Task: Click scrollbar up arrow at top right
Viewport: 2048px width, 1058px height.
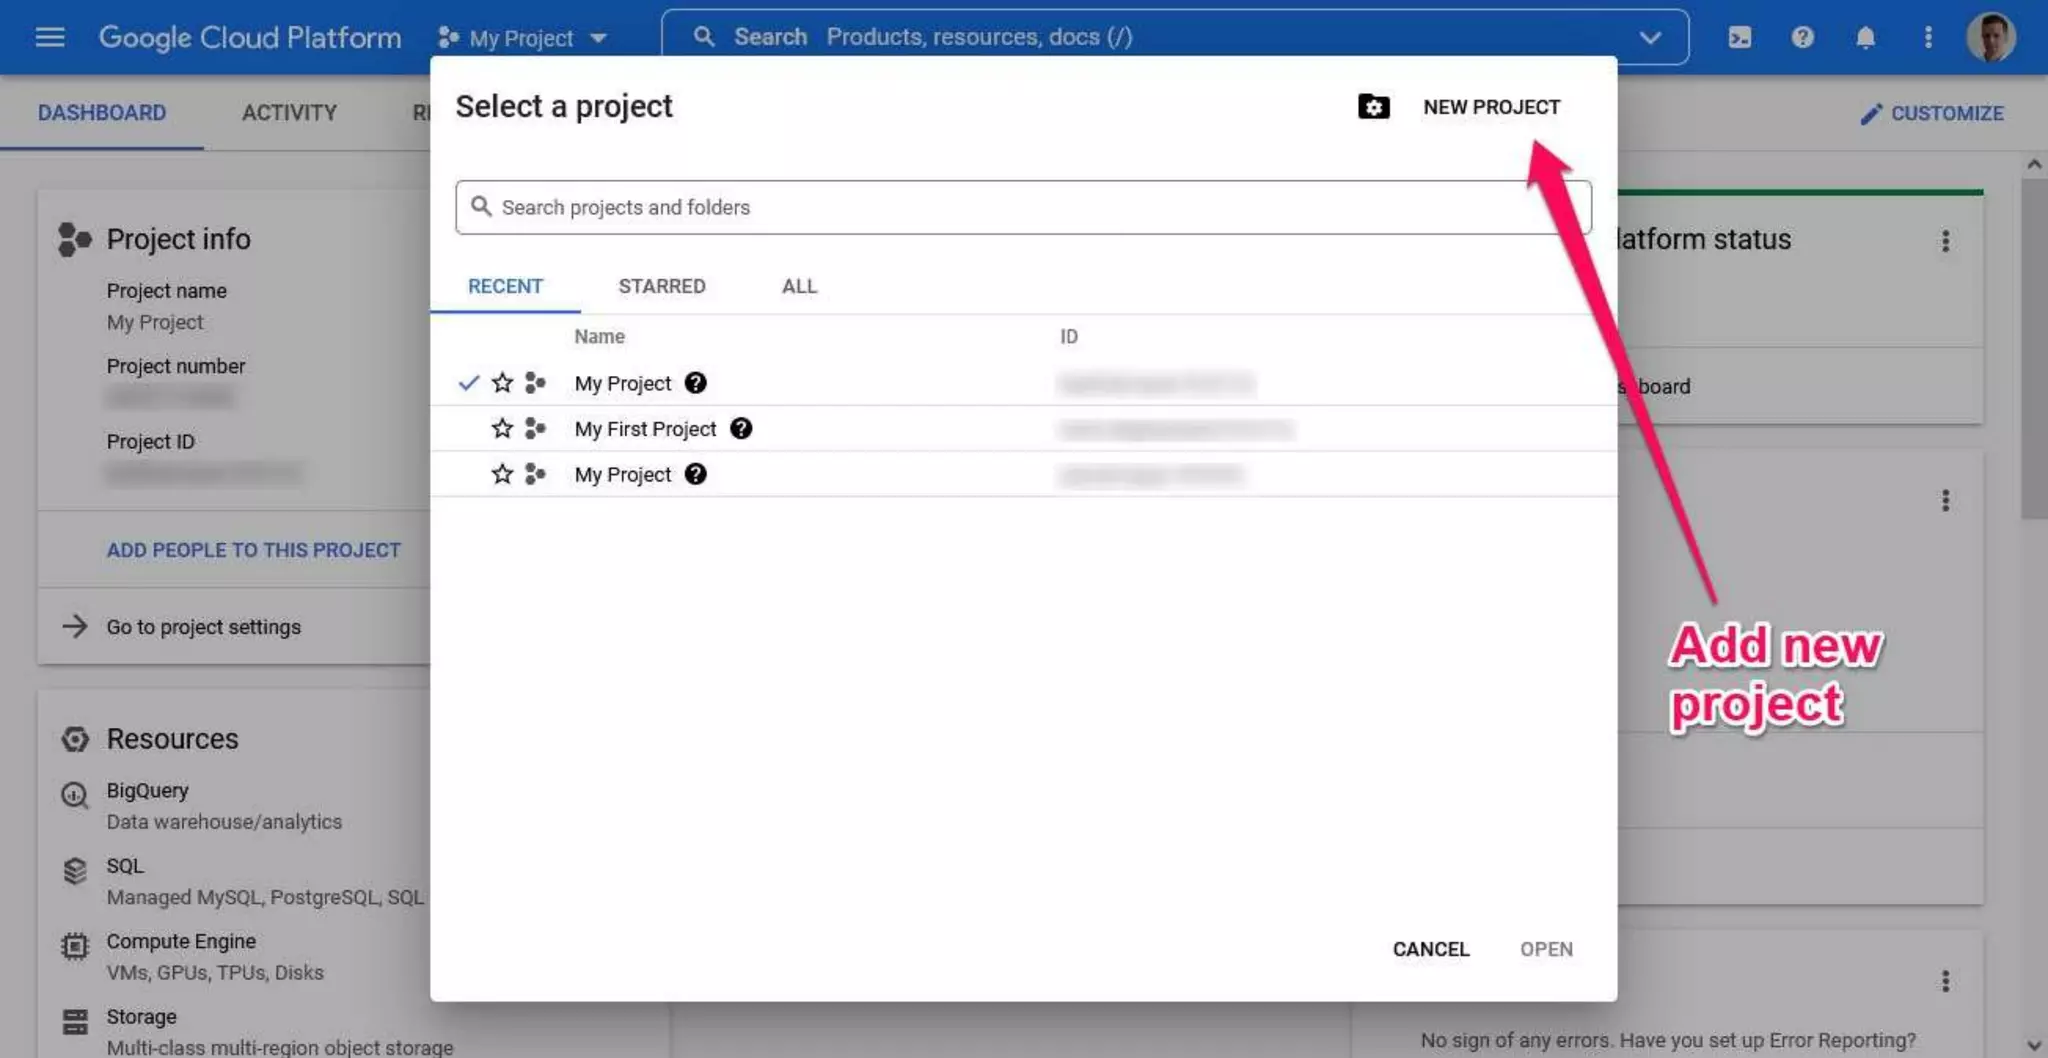Action: point(2033,164)
